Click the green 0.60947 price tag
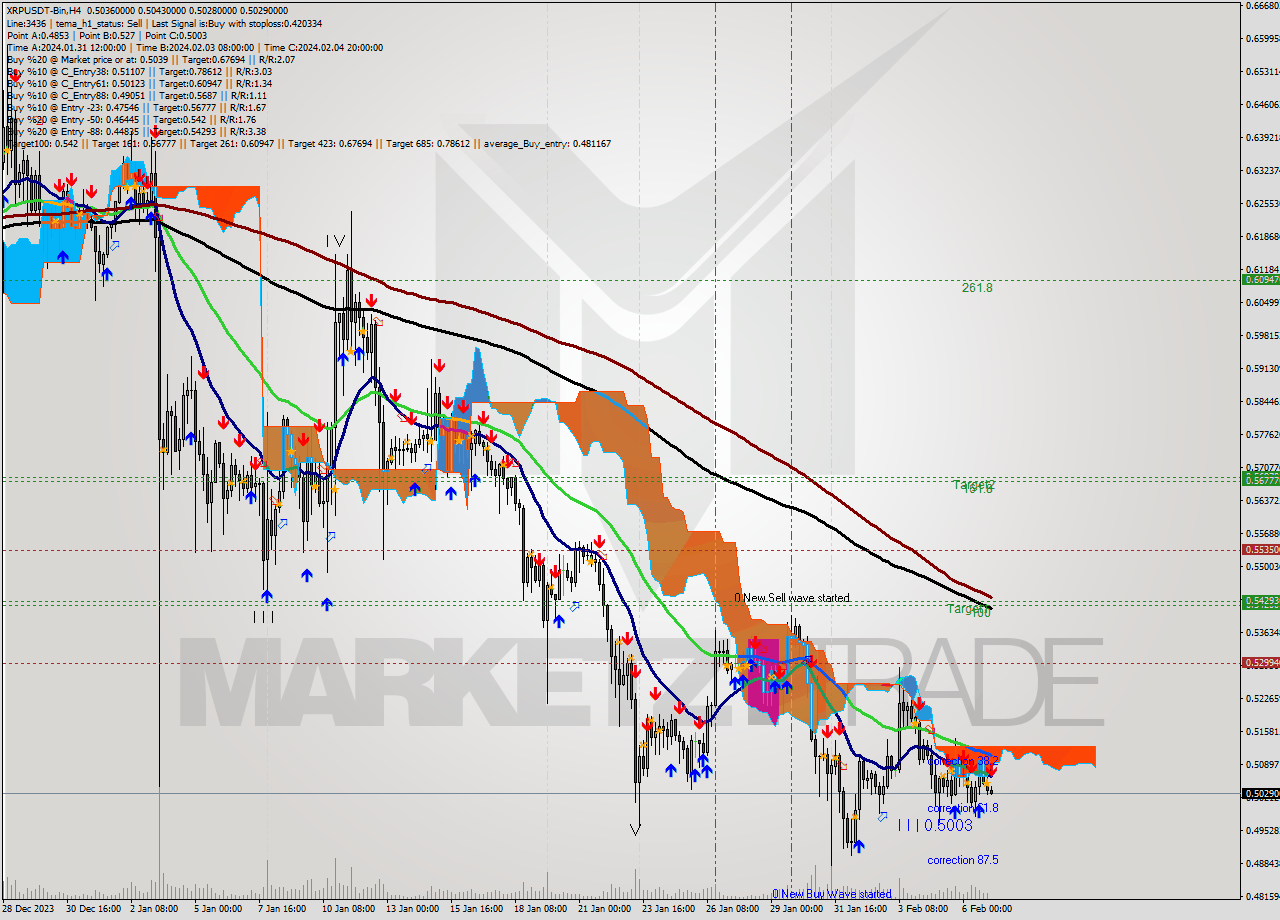 [1259, 279]
